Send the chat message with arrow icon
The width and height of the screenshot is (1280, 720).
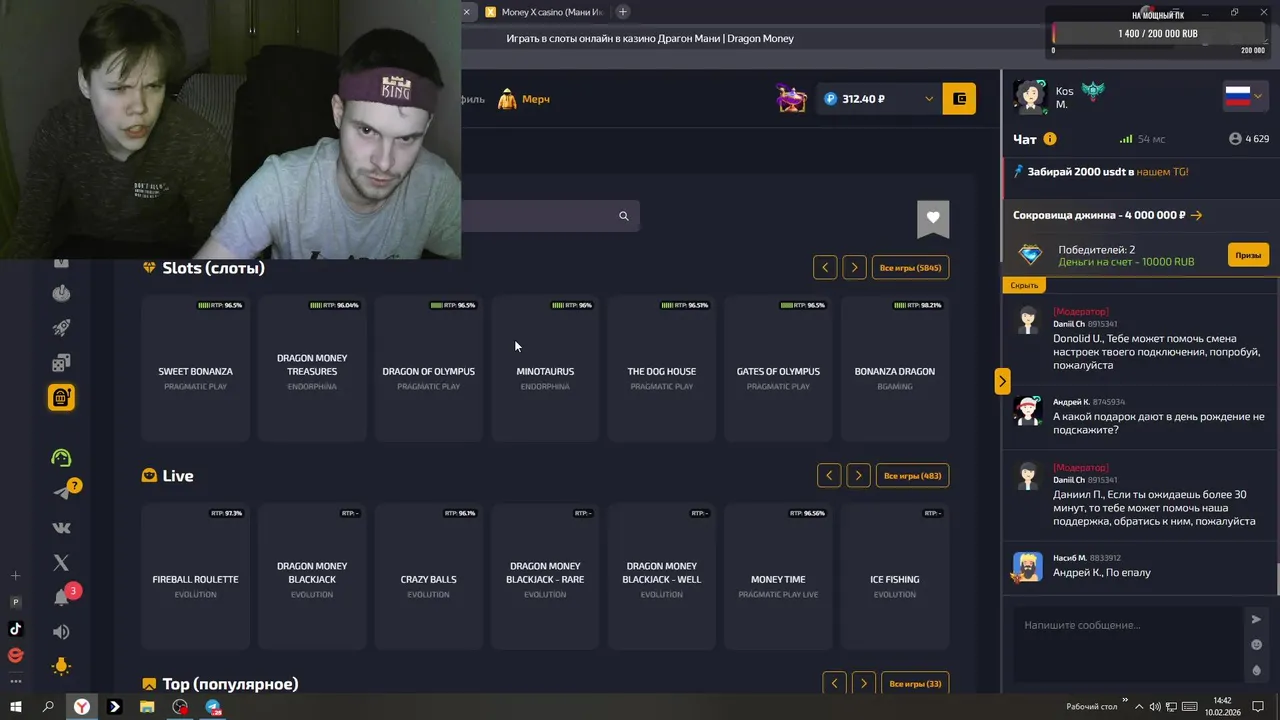pos(1256,619)
